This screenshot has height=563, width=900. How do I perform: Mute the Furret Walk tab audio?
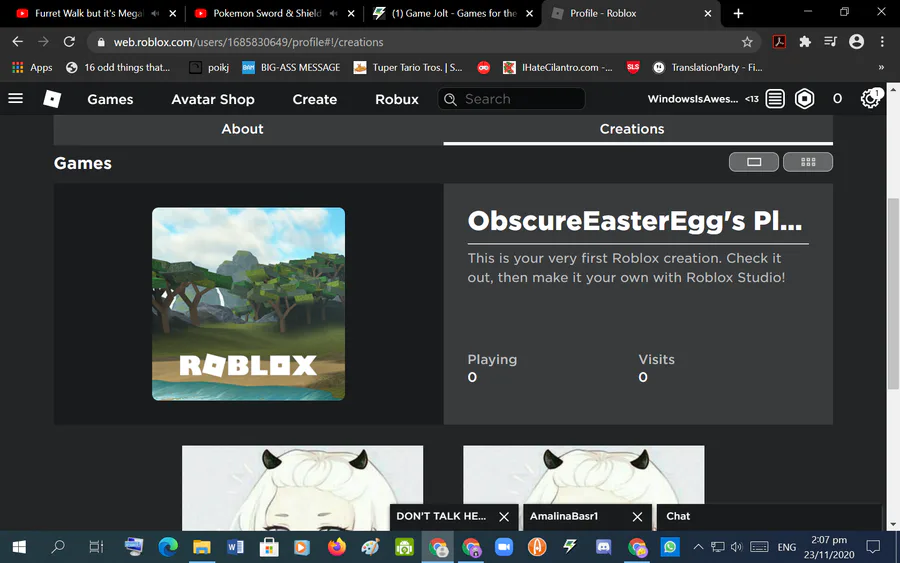[x=155, y=13]
